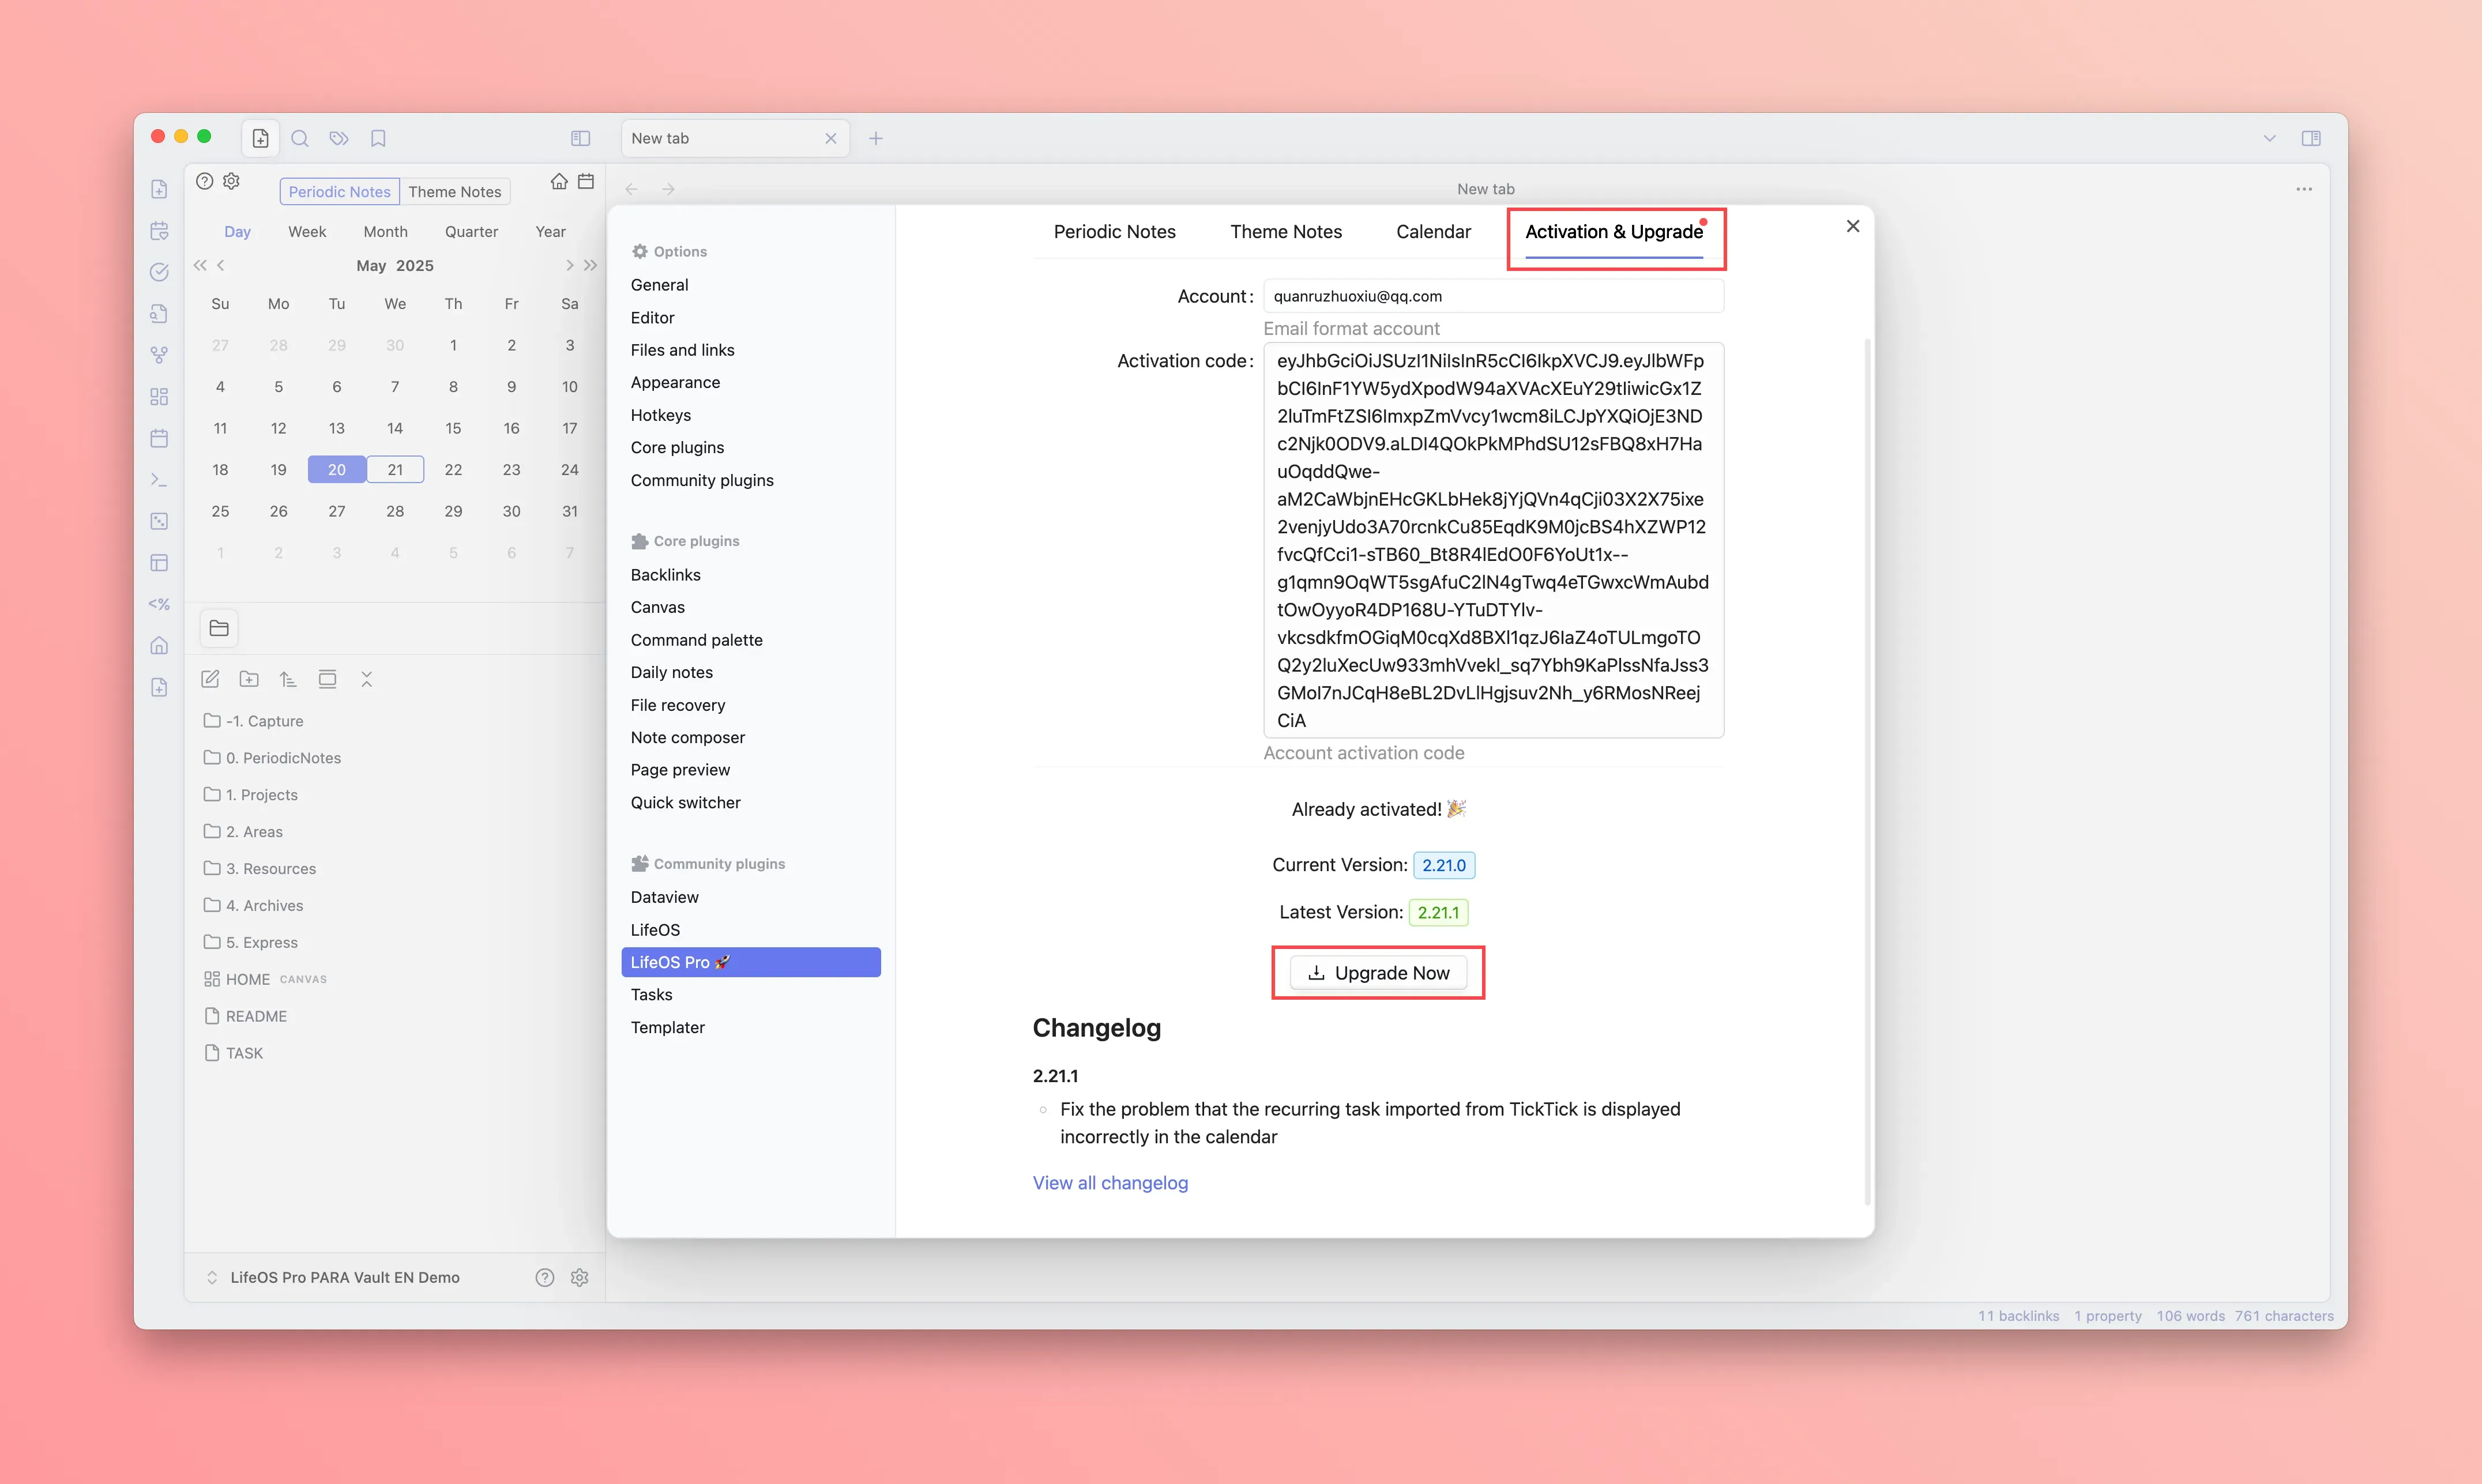Image resolution: width=2482 pixels, height=1484 pixels.
Task: Switch to the Calendar settings tab
Action: [x=1433, y=231]
